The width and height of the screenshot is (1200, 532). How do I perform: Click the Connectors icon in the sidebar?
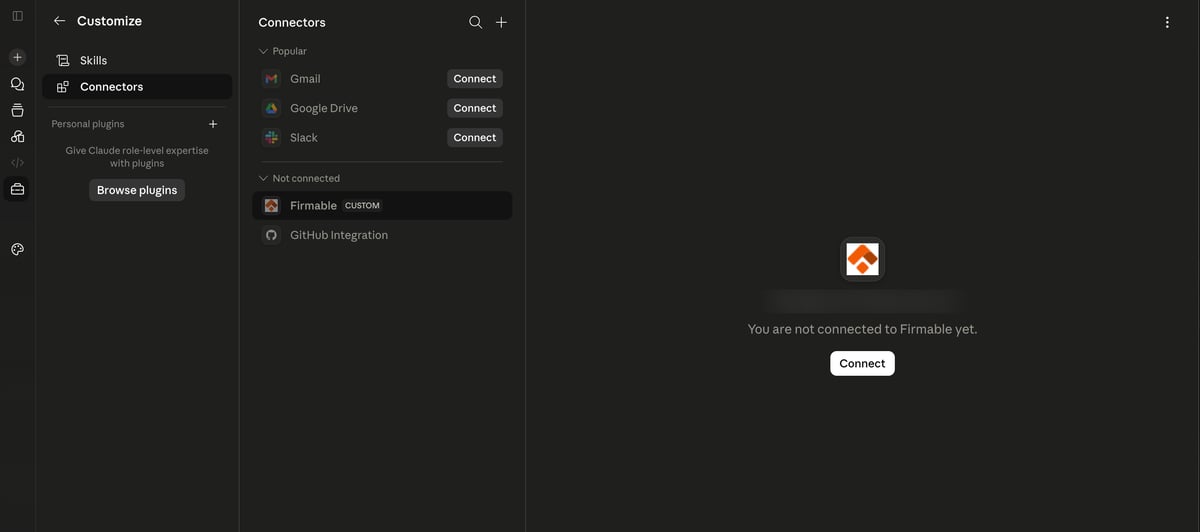pos(63,87)
